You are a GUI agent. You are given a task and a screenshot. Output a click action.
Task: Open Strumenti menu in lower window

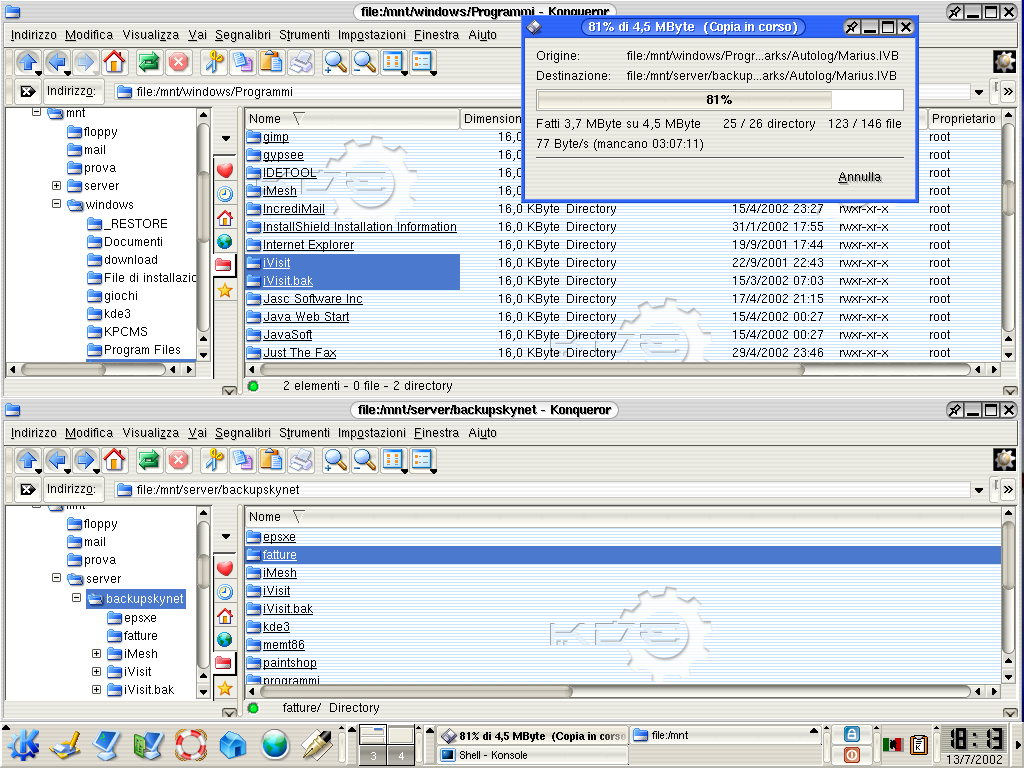click(304, 433)
